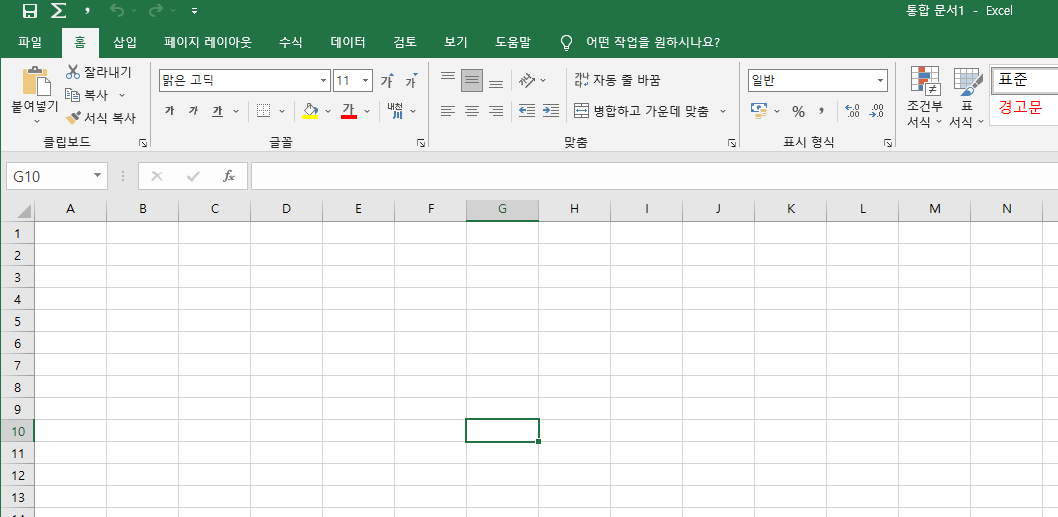This screenshot has width=1058, height=517.
Task: Click the AutoSum sigma icon in quick access toolbar
Action: (59, 11)
